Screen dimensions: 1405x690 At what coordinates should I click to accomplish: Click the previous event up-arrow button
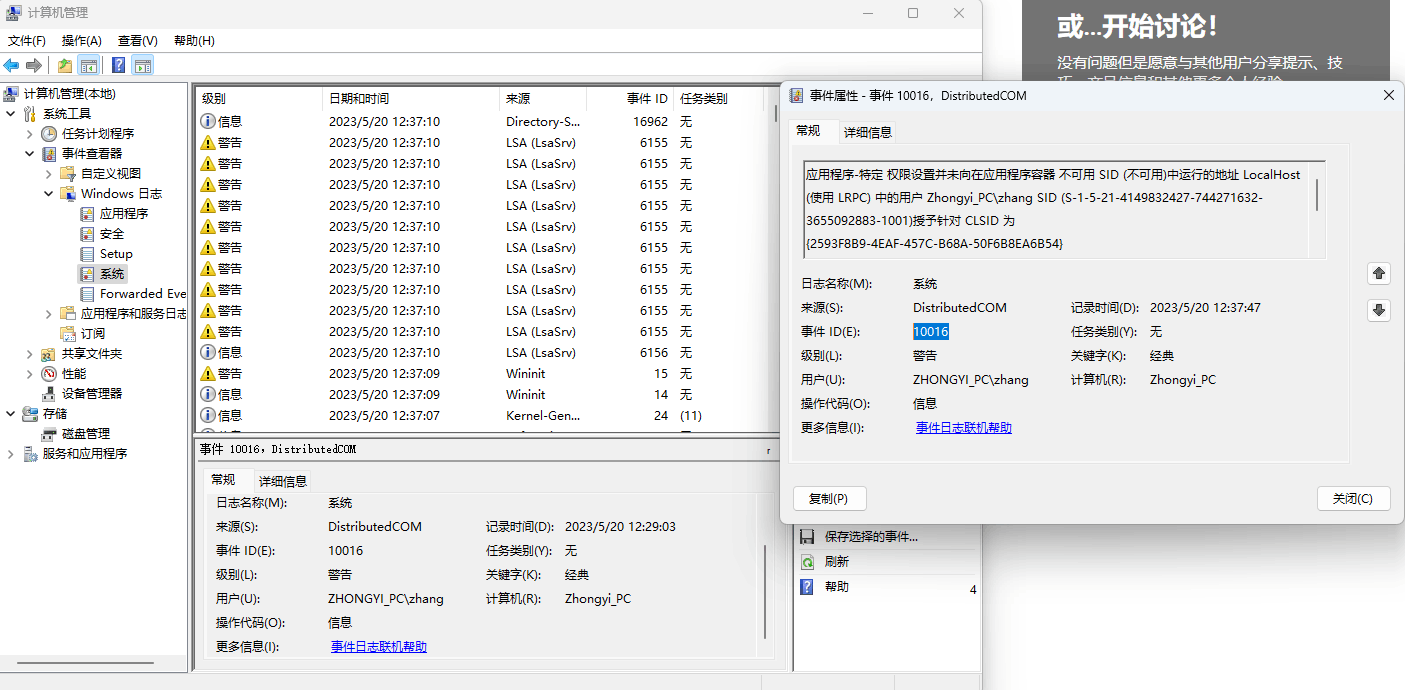point(1379,273)
